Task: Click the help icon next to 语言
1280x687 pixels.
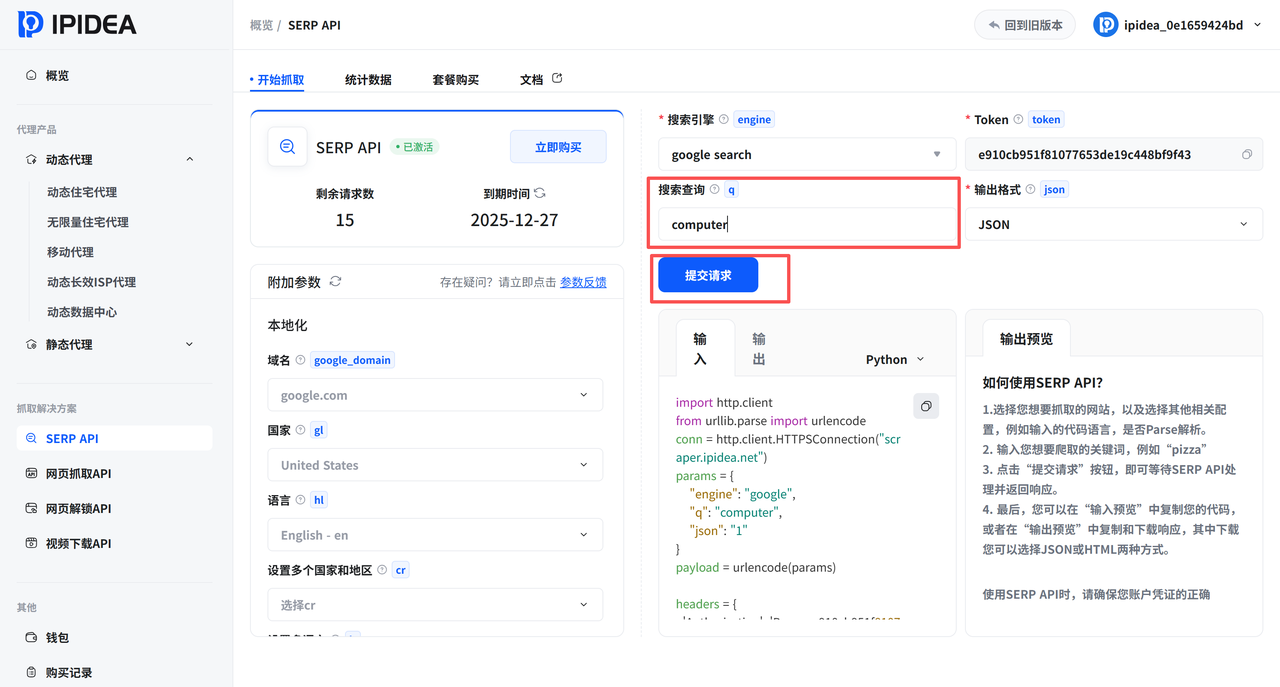Action: click(300, 500)
